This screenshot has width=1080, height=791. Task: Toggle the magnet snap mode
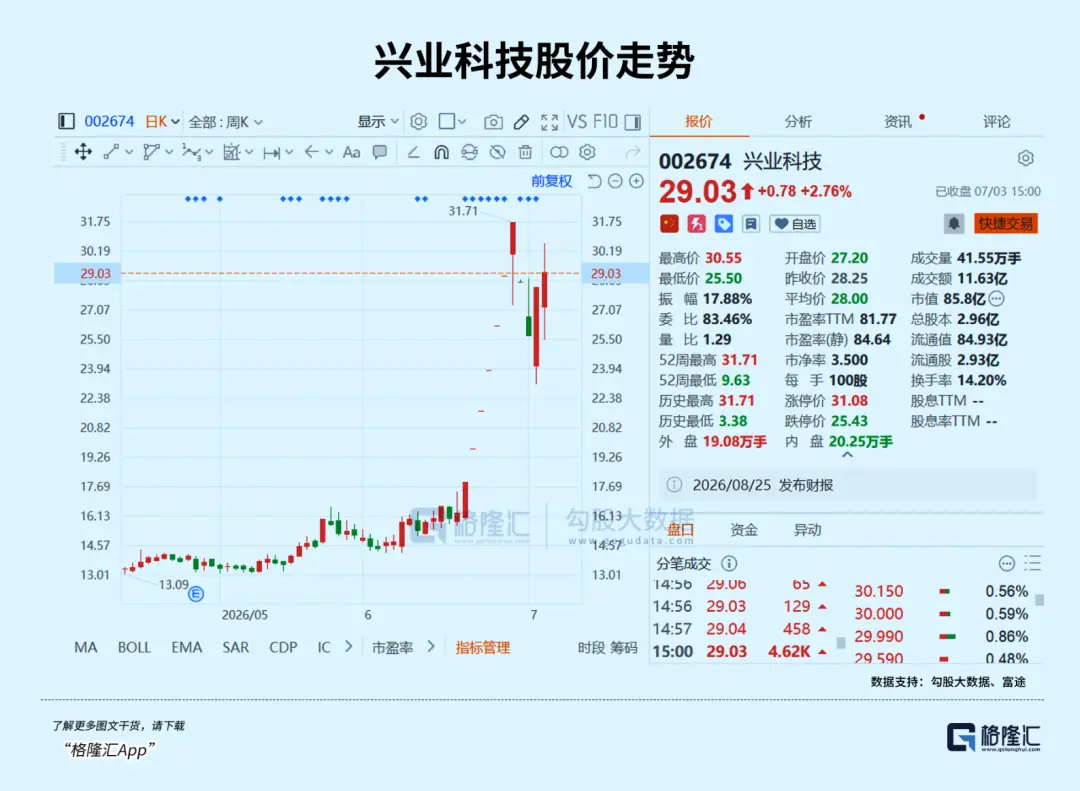pyautogui.click(x=442, y=152)
